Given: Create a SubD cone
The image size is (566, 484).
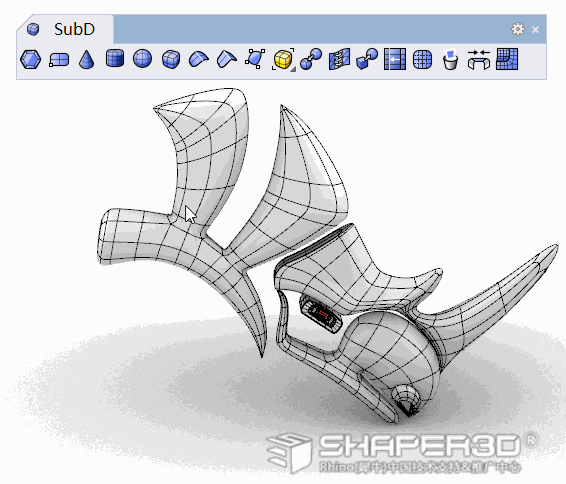Looking at the screenshot, I should 87,59.
